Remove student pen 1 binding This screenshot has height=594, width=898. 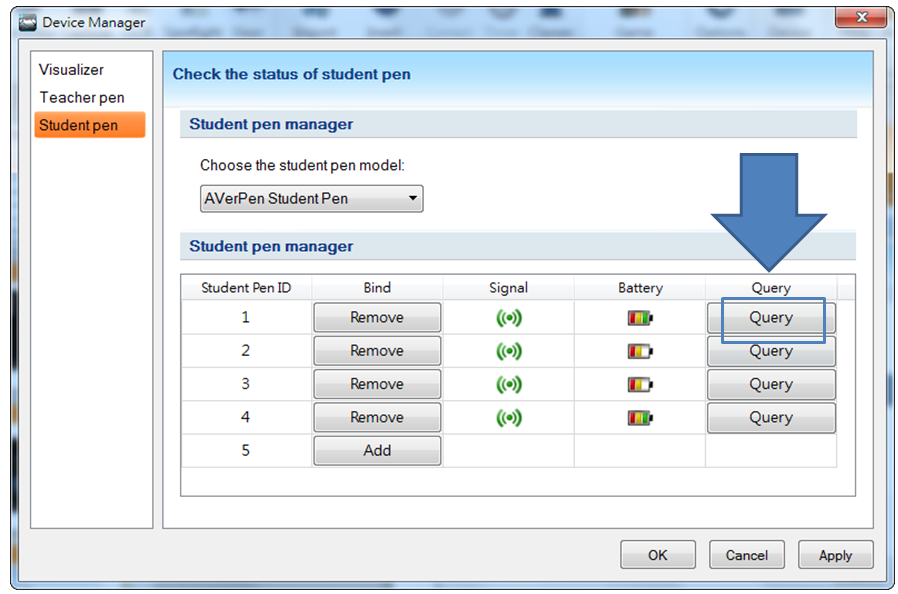(377, 318)
